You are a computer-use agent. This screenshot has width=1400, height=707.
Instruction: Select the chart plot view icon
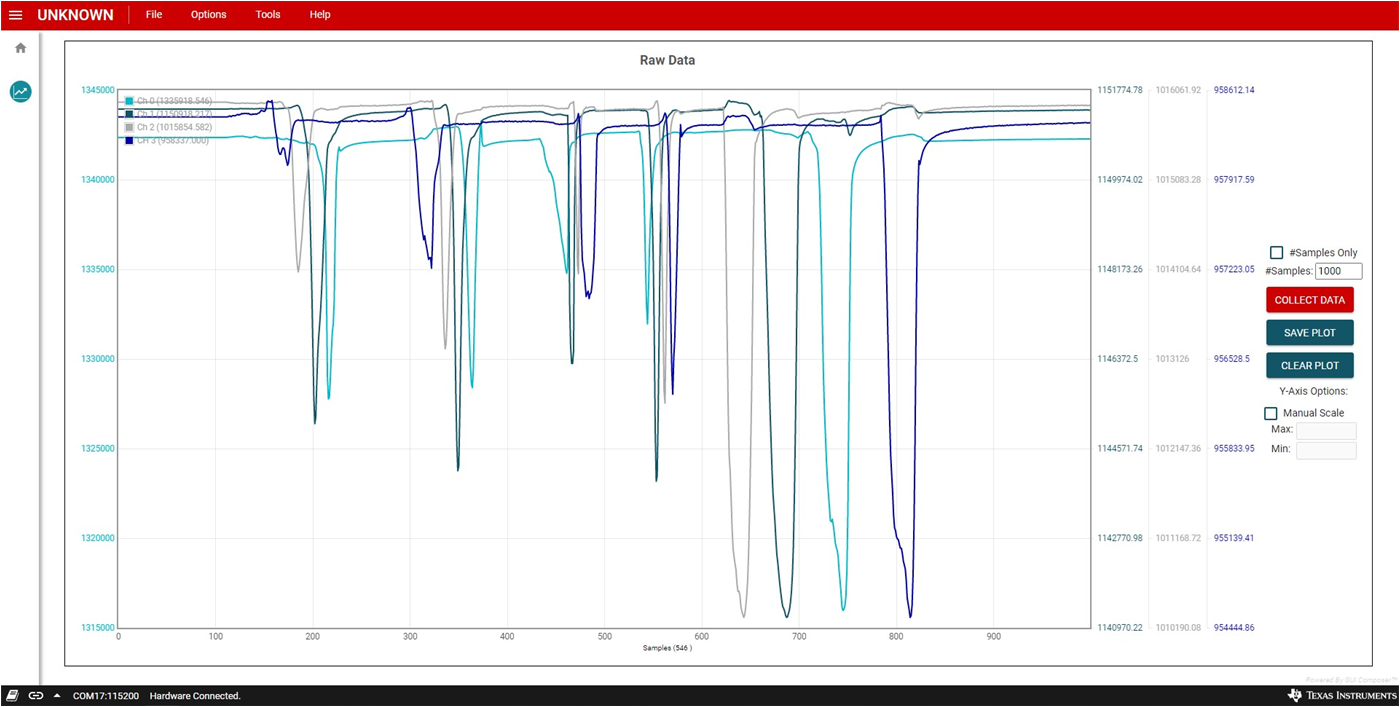(x=20, y=92)
